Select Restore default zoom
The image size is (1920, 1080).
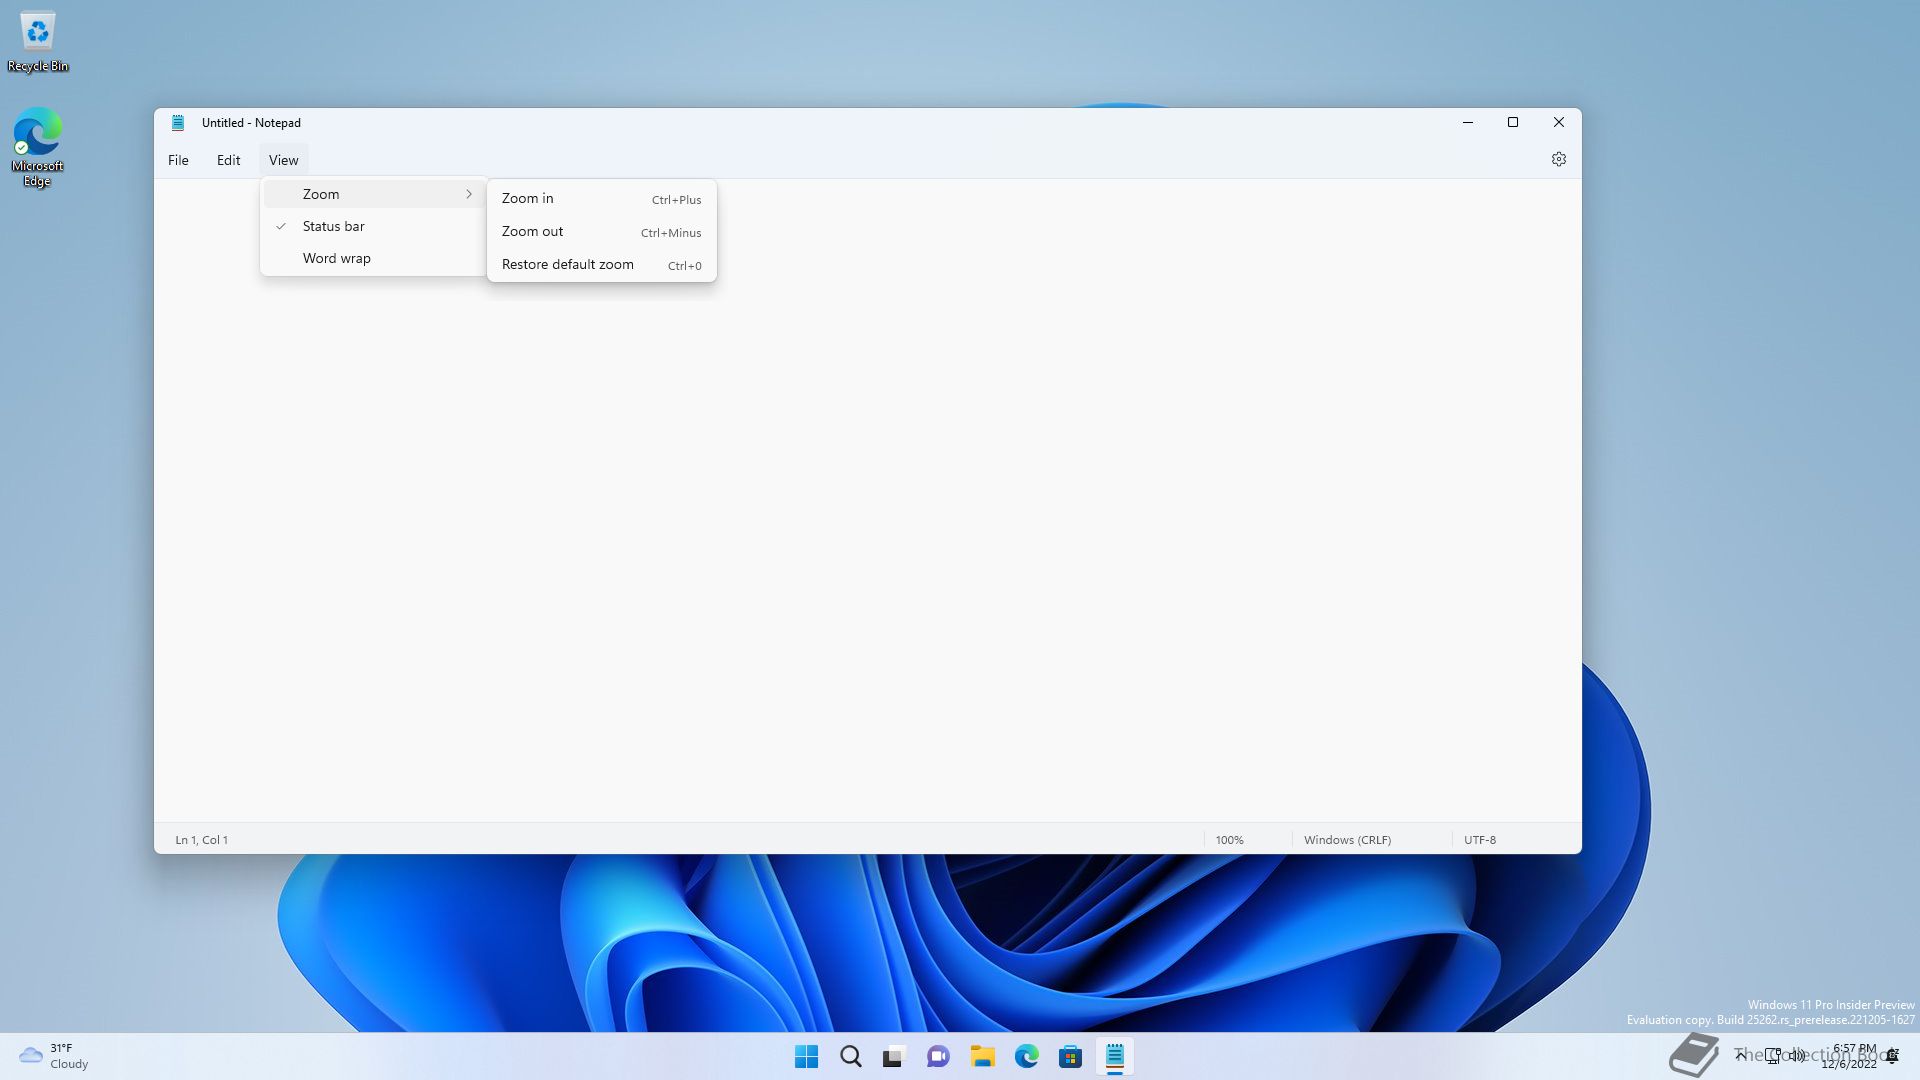coord(602,264)
